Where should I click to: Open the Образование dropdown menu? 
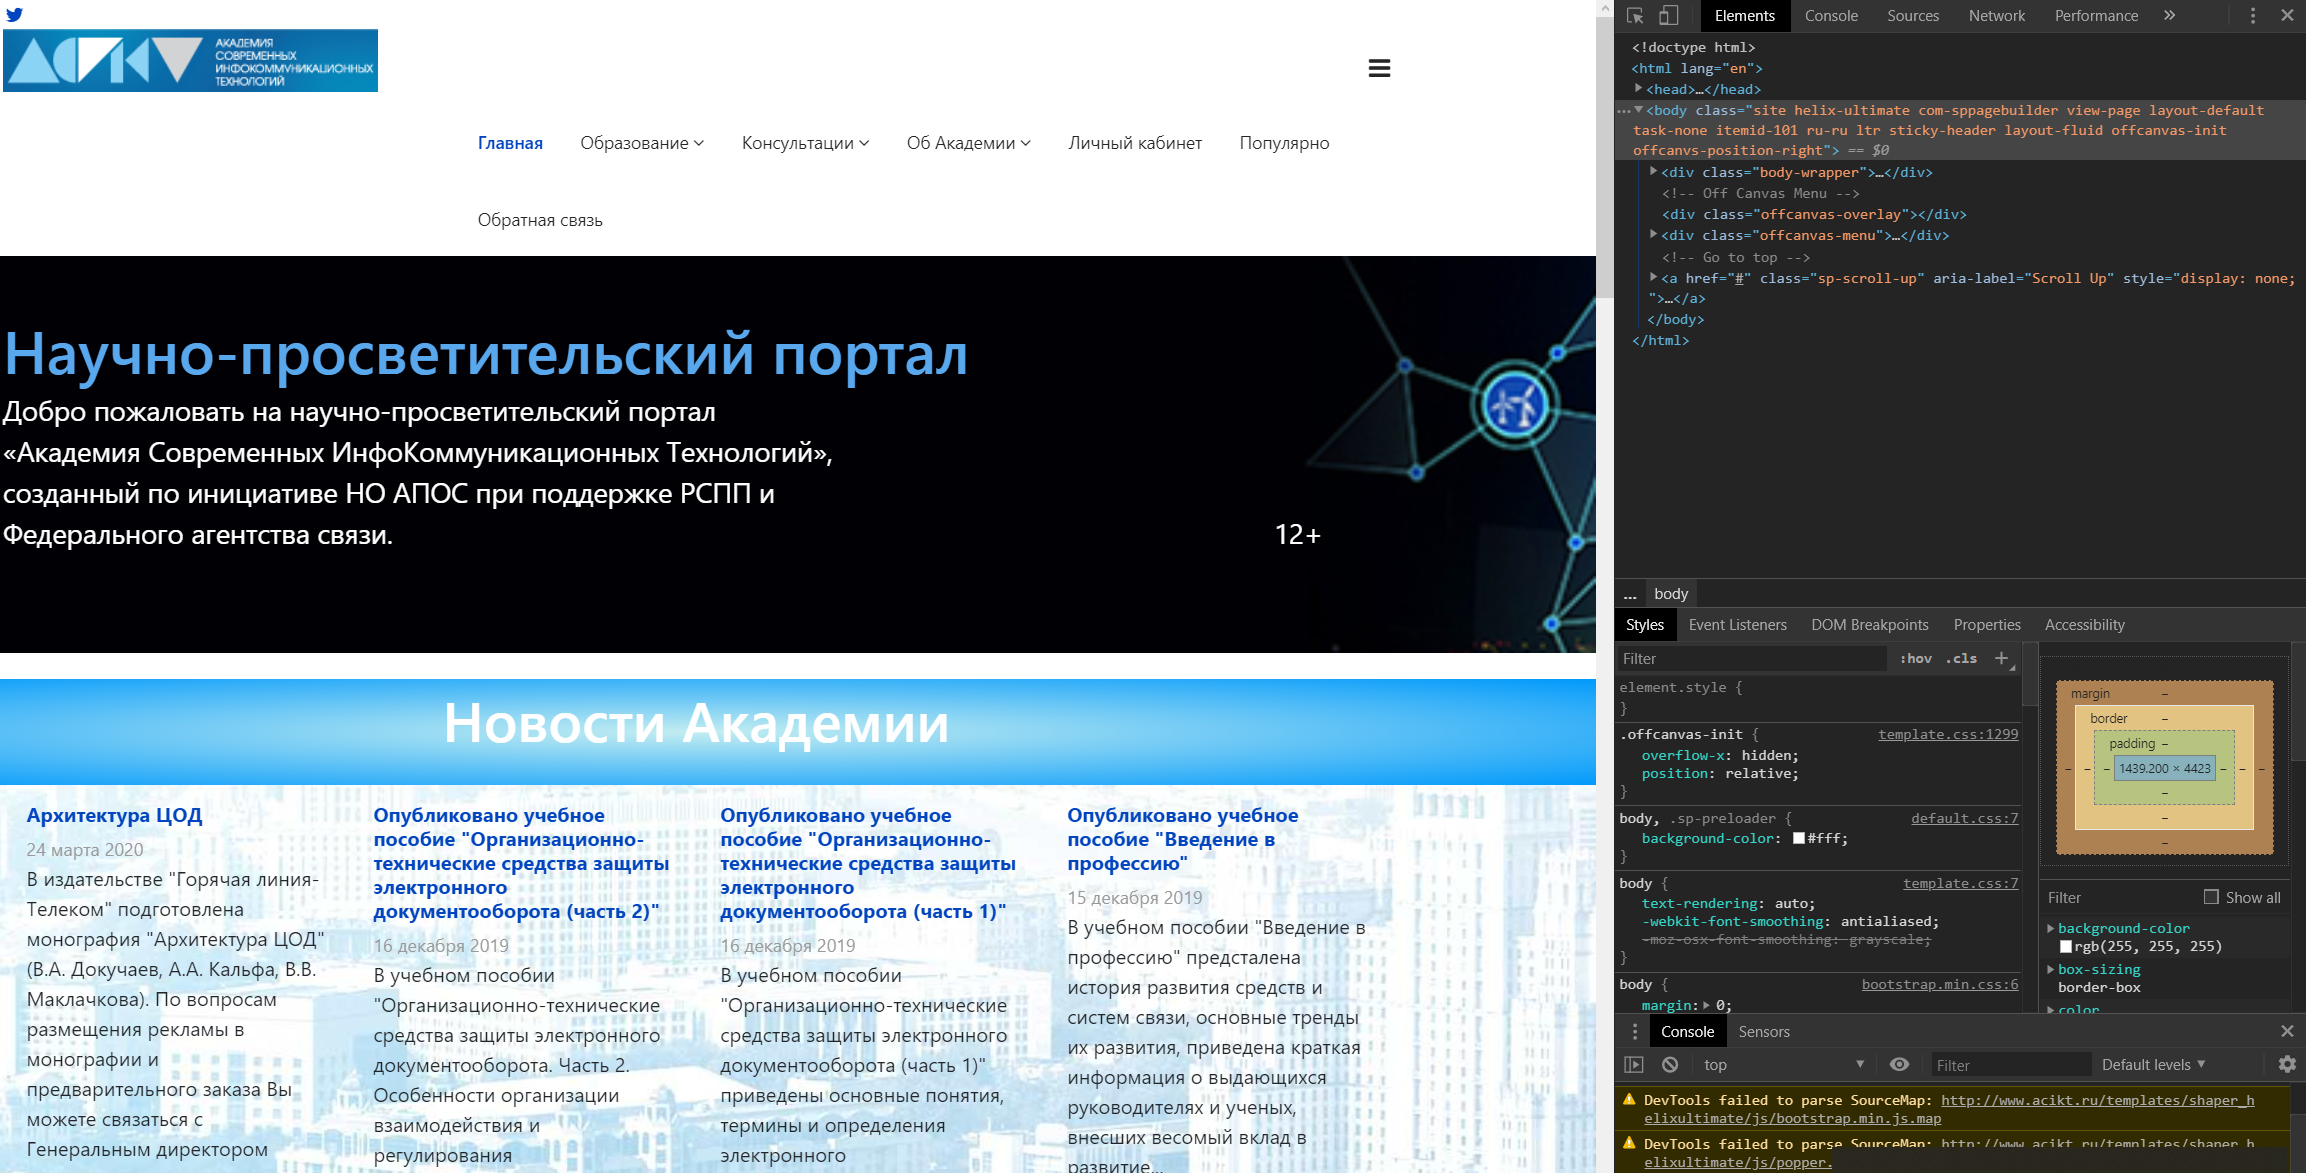coord(642,143)
